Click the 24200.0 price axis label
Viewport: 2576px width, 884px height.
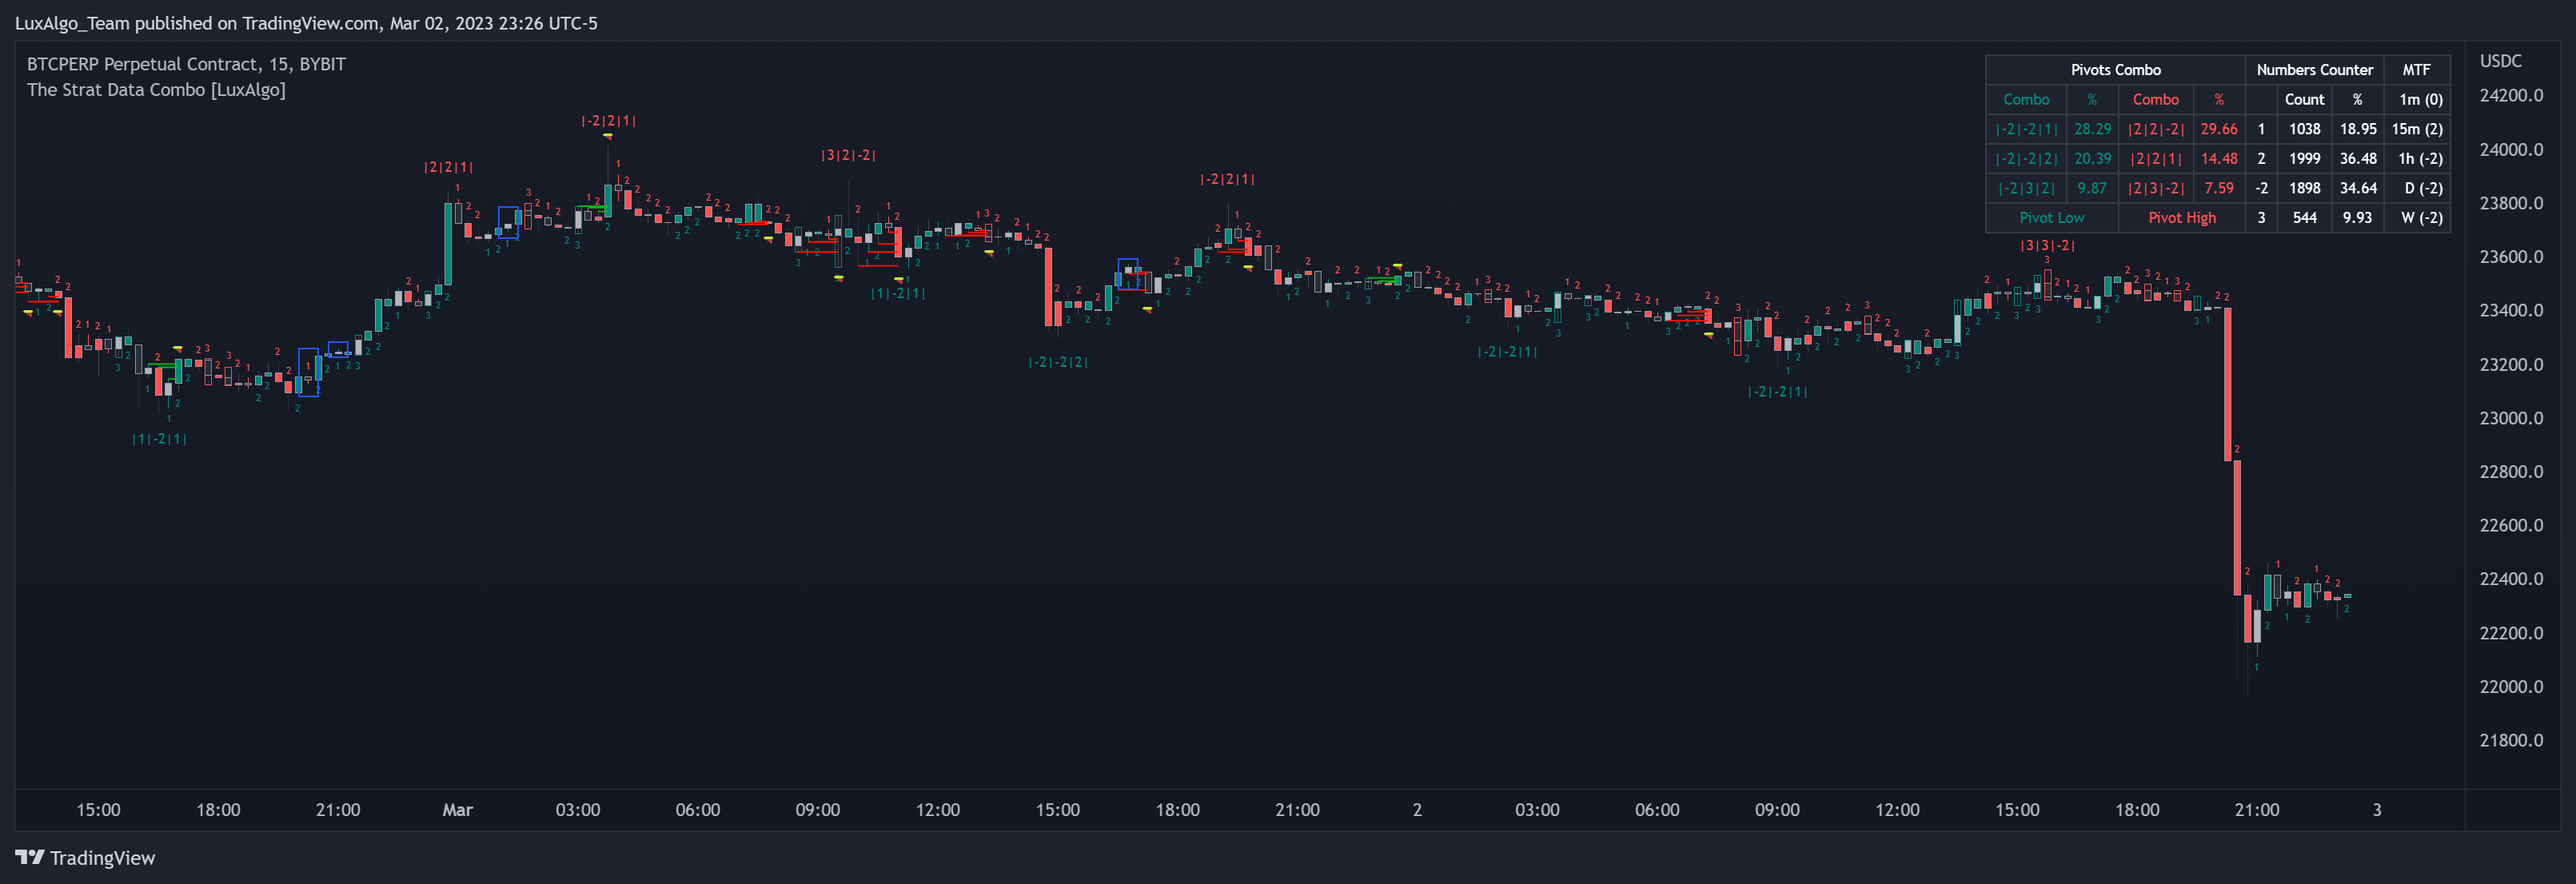pyautogui.click(x=2511, y=96)
